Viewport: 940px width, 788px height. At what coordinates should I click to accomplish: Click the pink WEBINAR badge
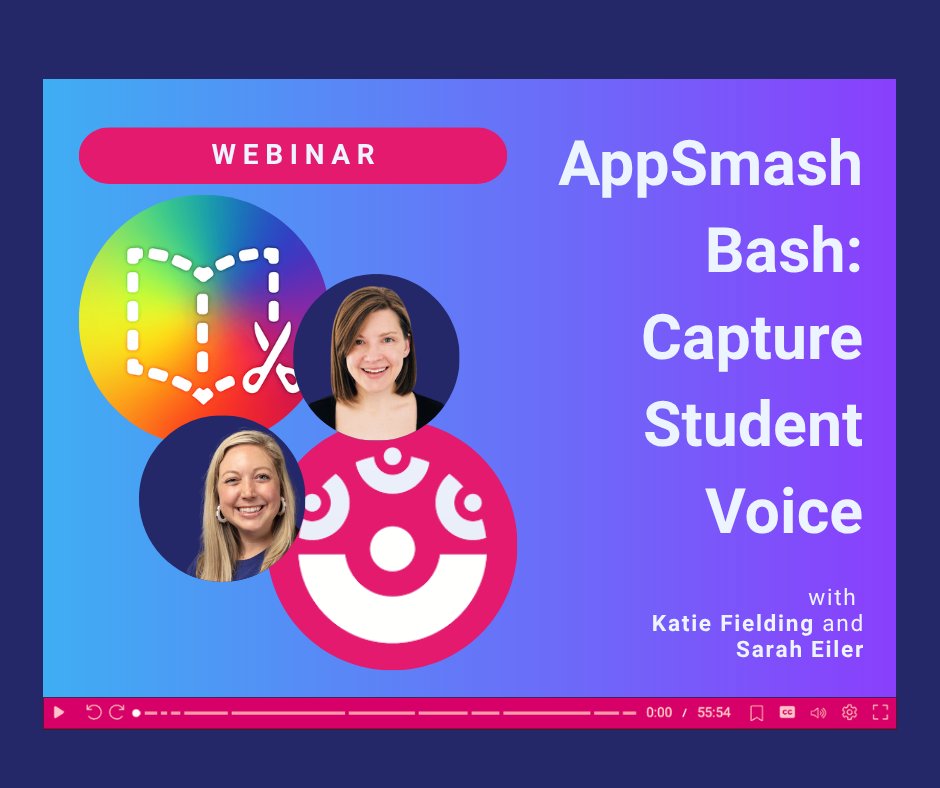coord(293,155)
